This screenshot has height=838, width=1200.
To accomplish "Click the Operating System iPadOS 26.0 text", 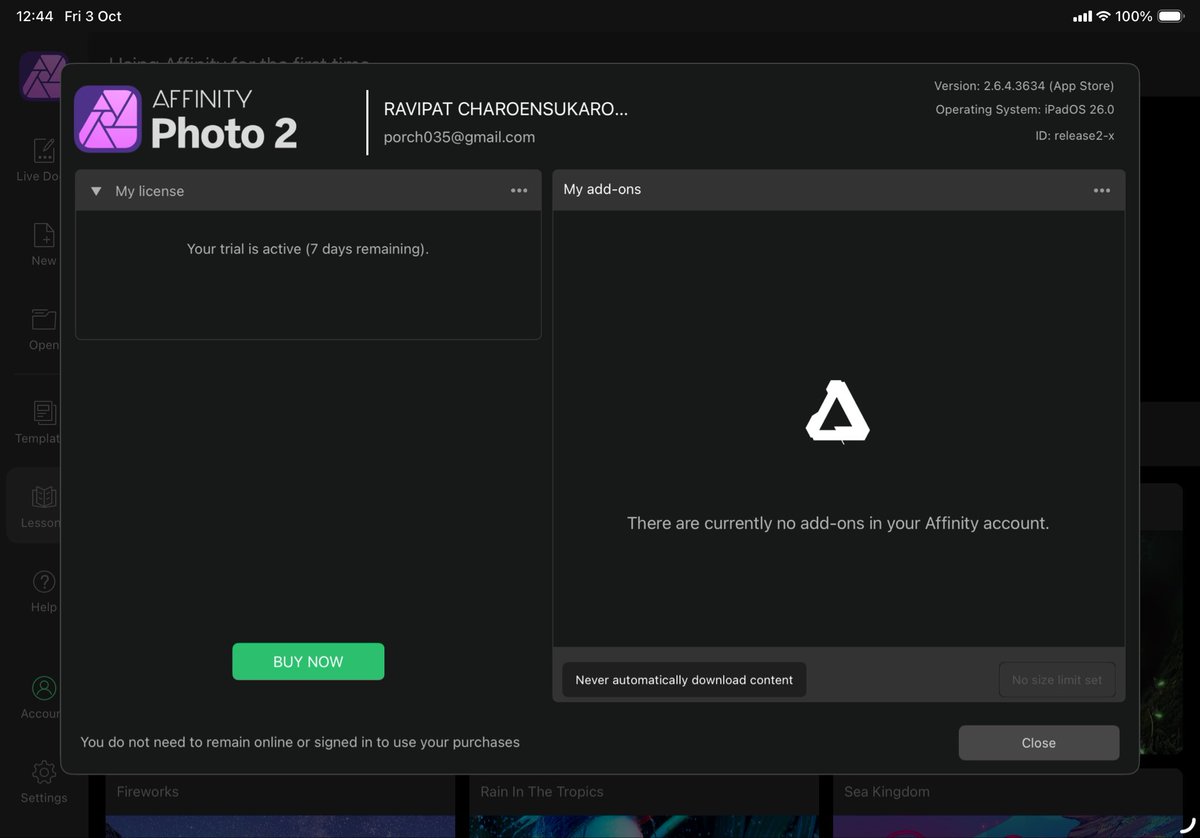I will point(1025,110).
